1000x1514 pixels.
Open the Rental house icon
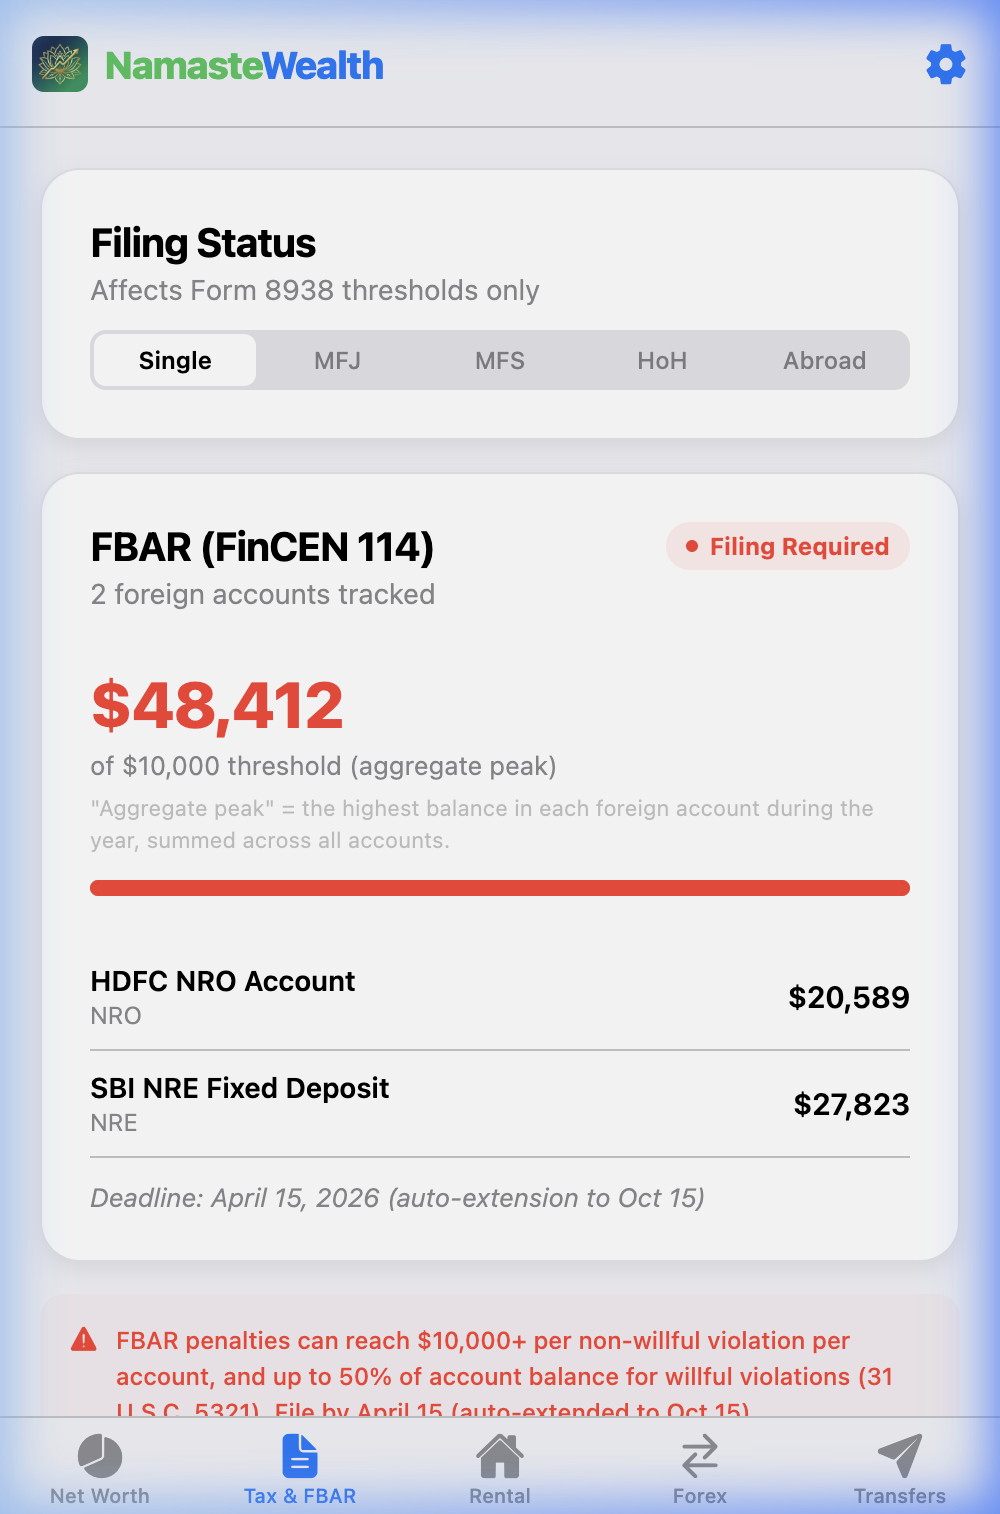[x=500, y=1456]
